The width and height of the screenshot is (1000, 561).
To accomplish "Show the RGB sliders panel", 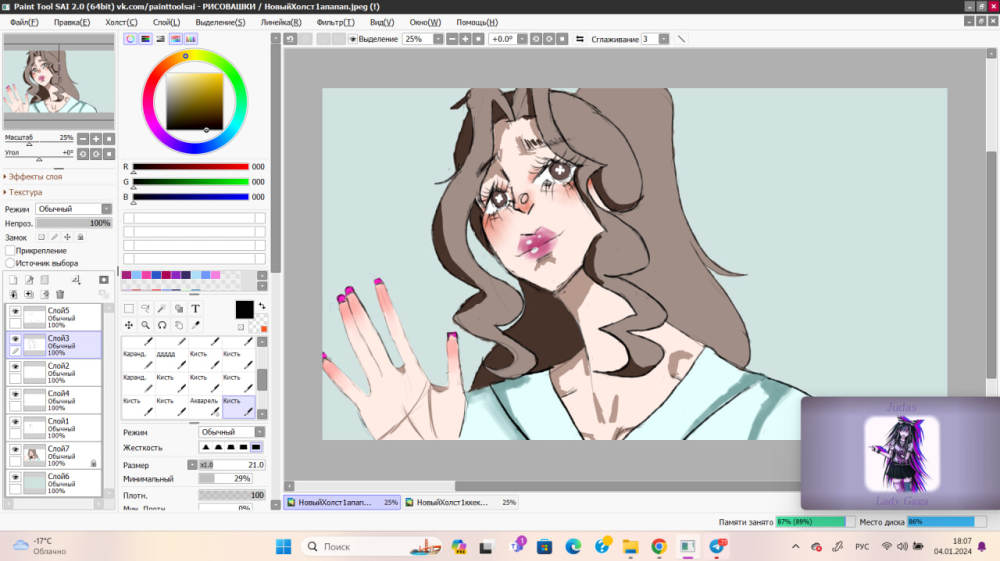I will click(x=145, y=39).
